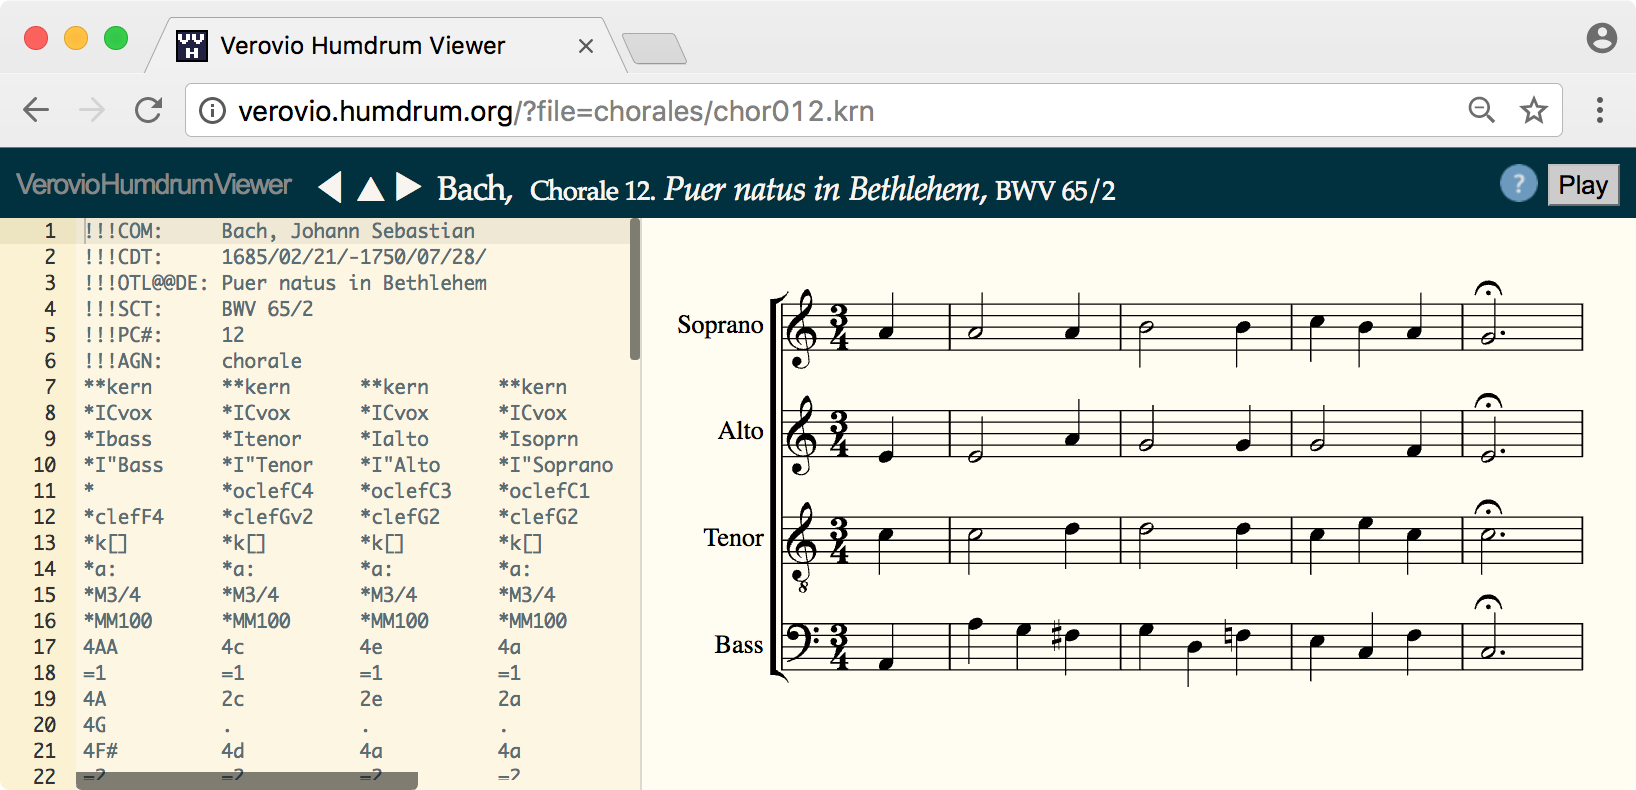Viewport: 1636px width, 790px height.
Task: Click '4AA' in line 17
Action: tap(100, 647)
